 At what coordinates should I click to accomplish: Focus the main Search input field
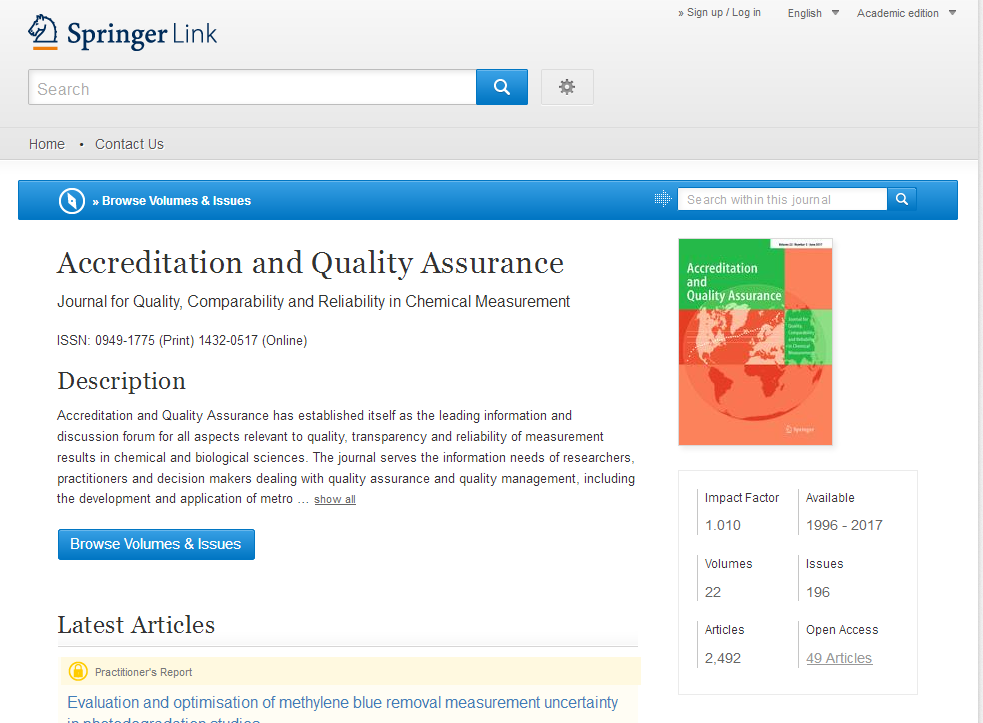[x=252, y=87]
